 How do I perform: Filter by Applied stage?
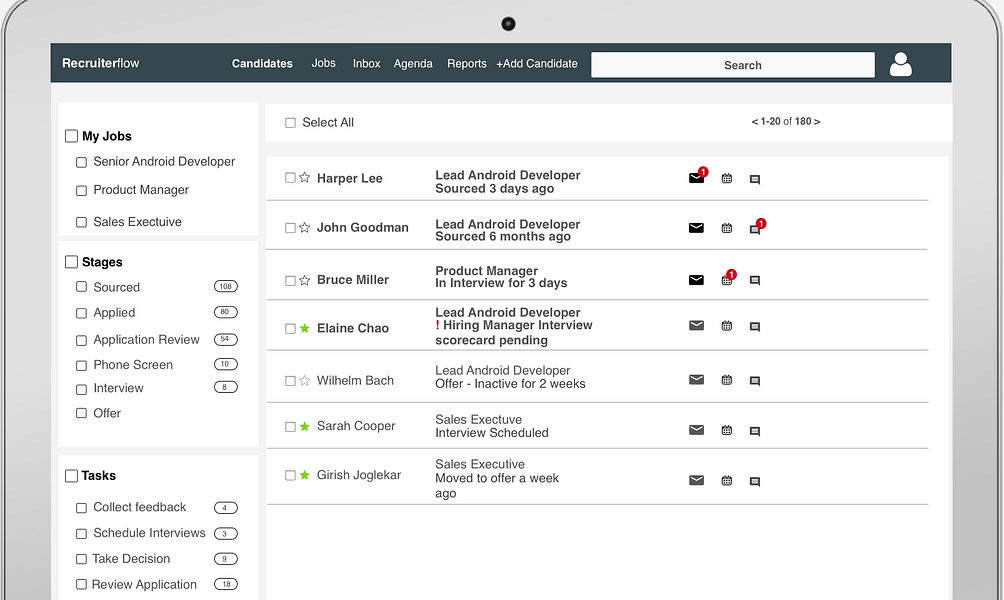click(x=81, y=313)
